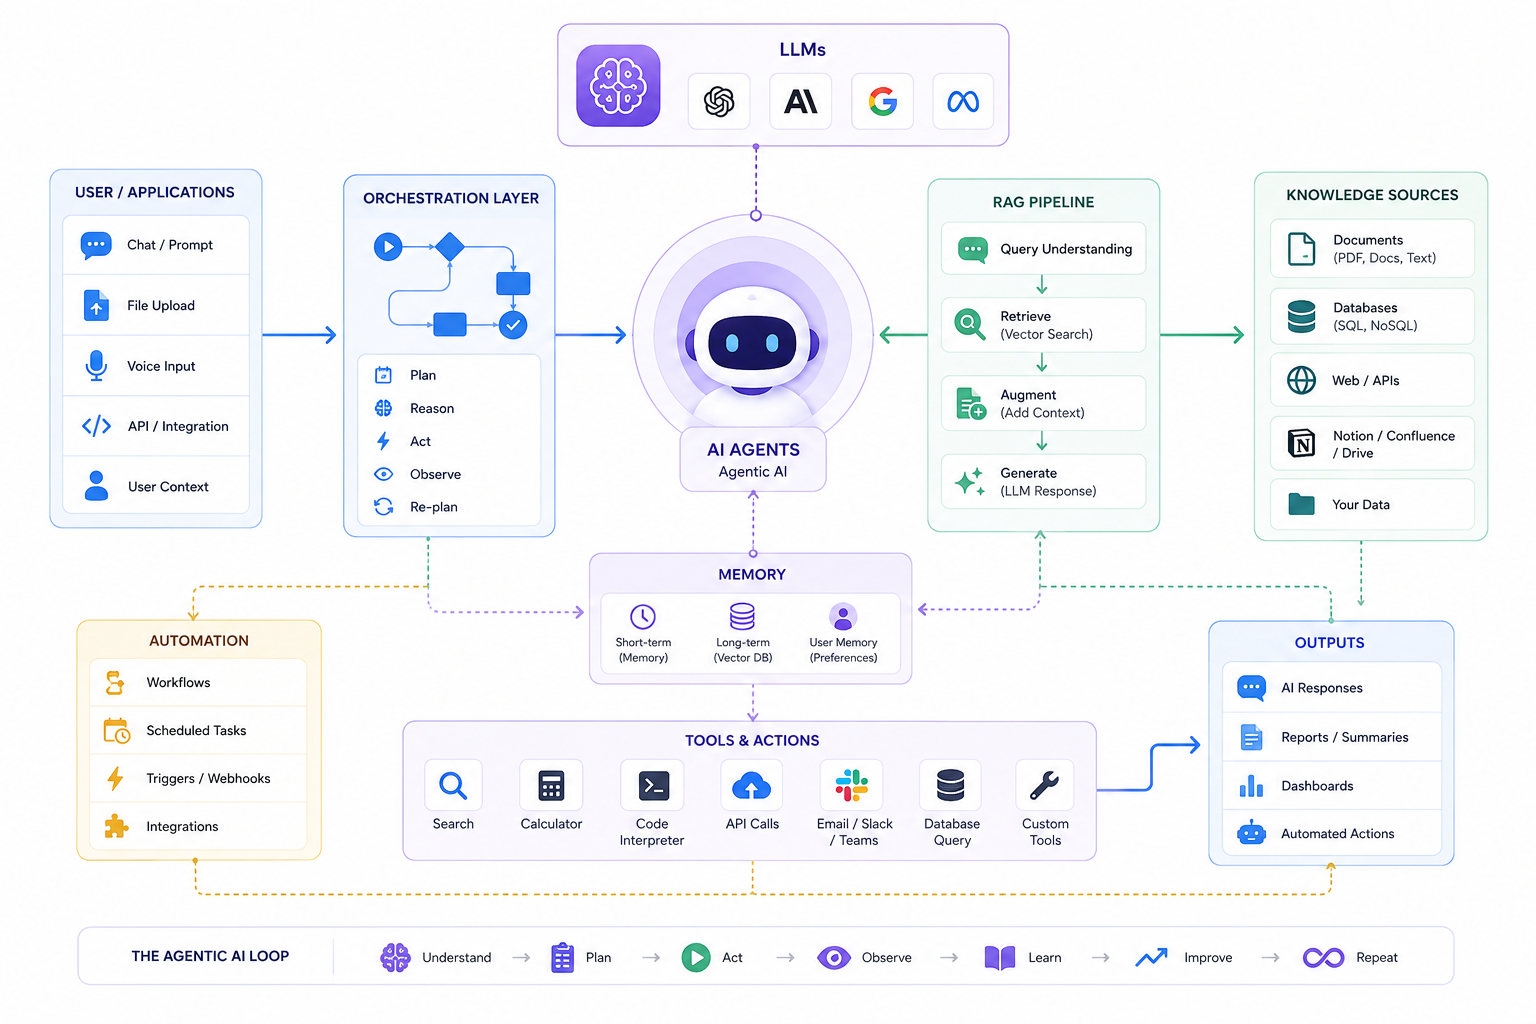Image resolution: width=1536 pixels, height=1024 pixels.
Task: Click the Generate sparkles icon
Action: coord(970,481)
